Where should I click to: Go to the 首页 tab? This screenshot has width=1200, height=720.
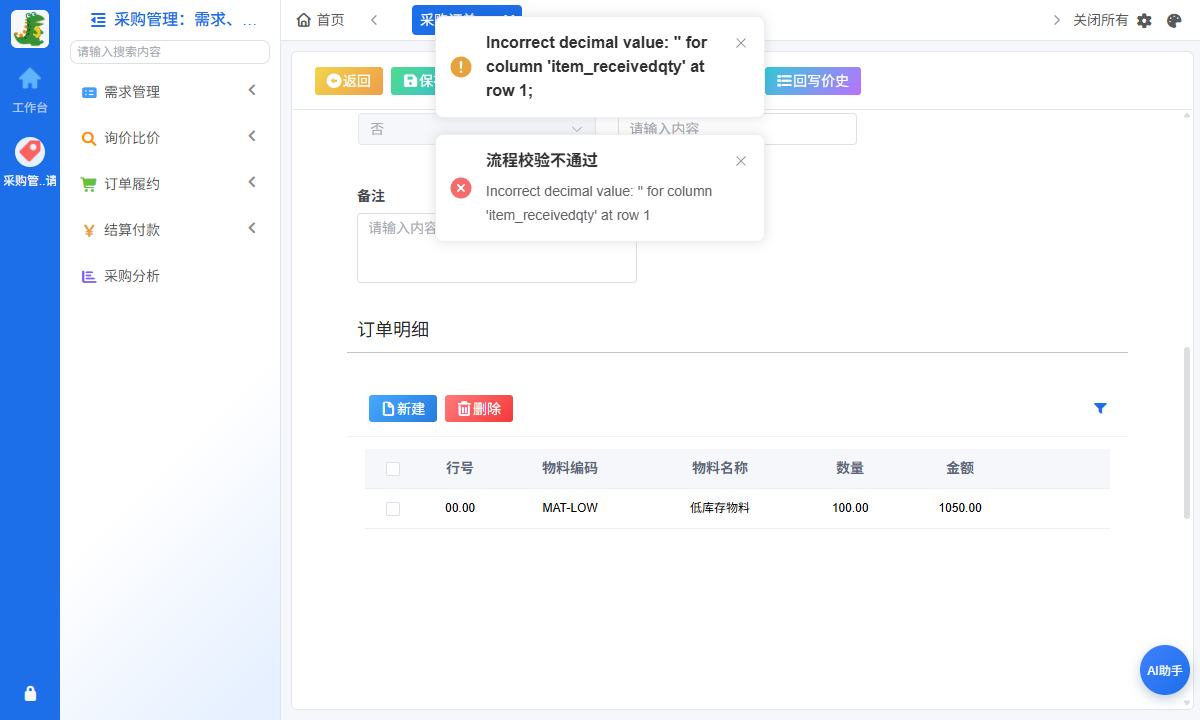[321, 20]
